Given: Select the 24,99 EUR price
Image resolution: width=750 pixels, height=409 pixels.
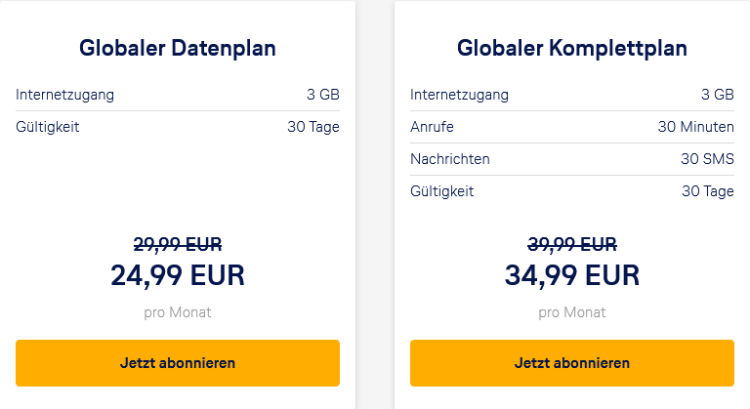Looking at the screenshot, I should pos(177,275).
